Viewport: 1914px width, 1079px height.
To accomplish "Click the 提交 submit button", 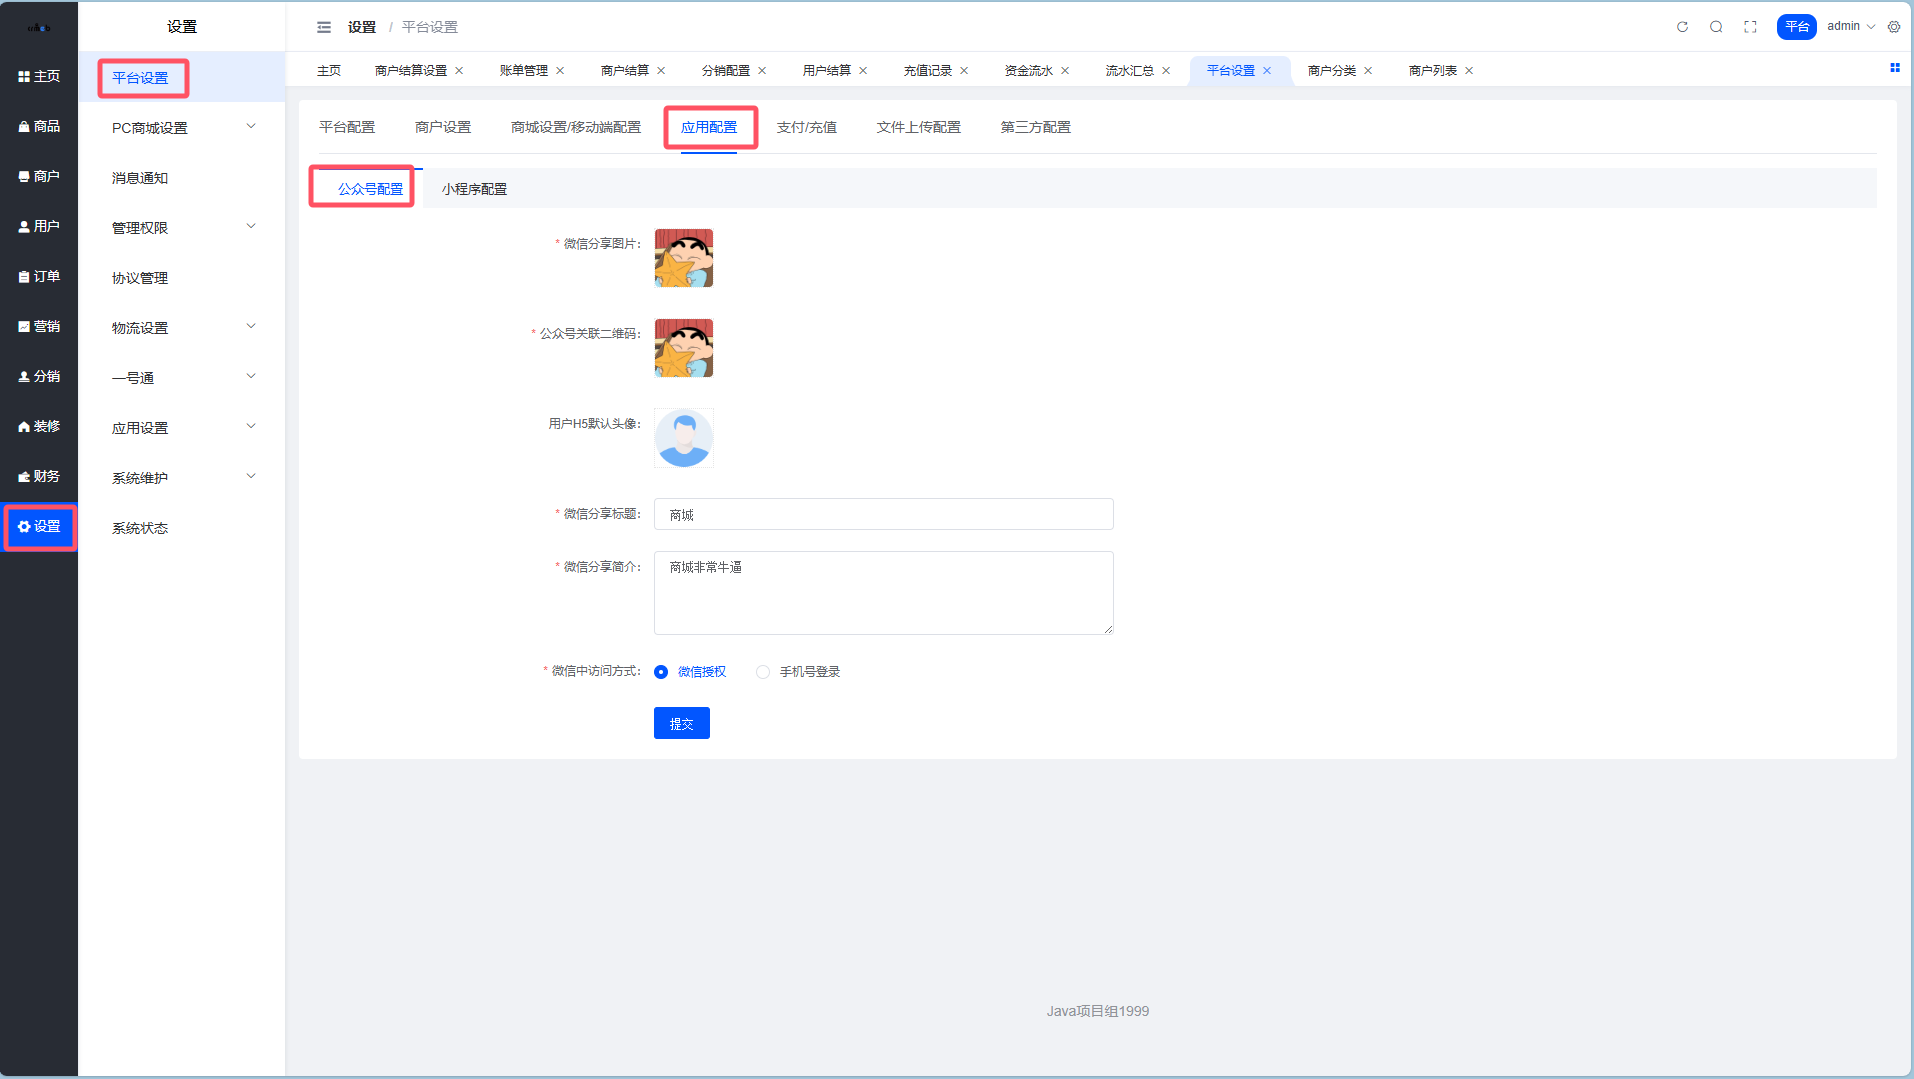I will click(681, 723).
